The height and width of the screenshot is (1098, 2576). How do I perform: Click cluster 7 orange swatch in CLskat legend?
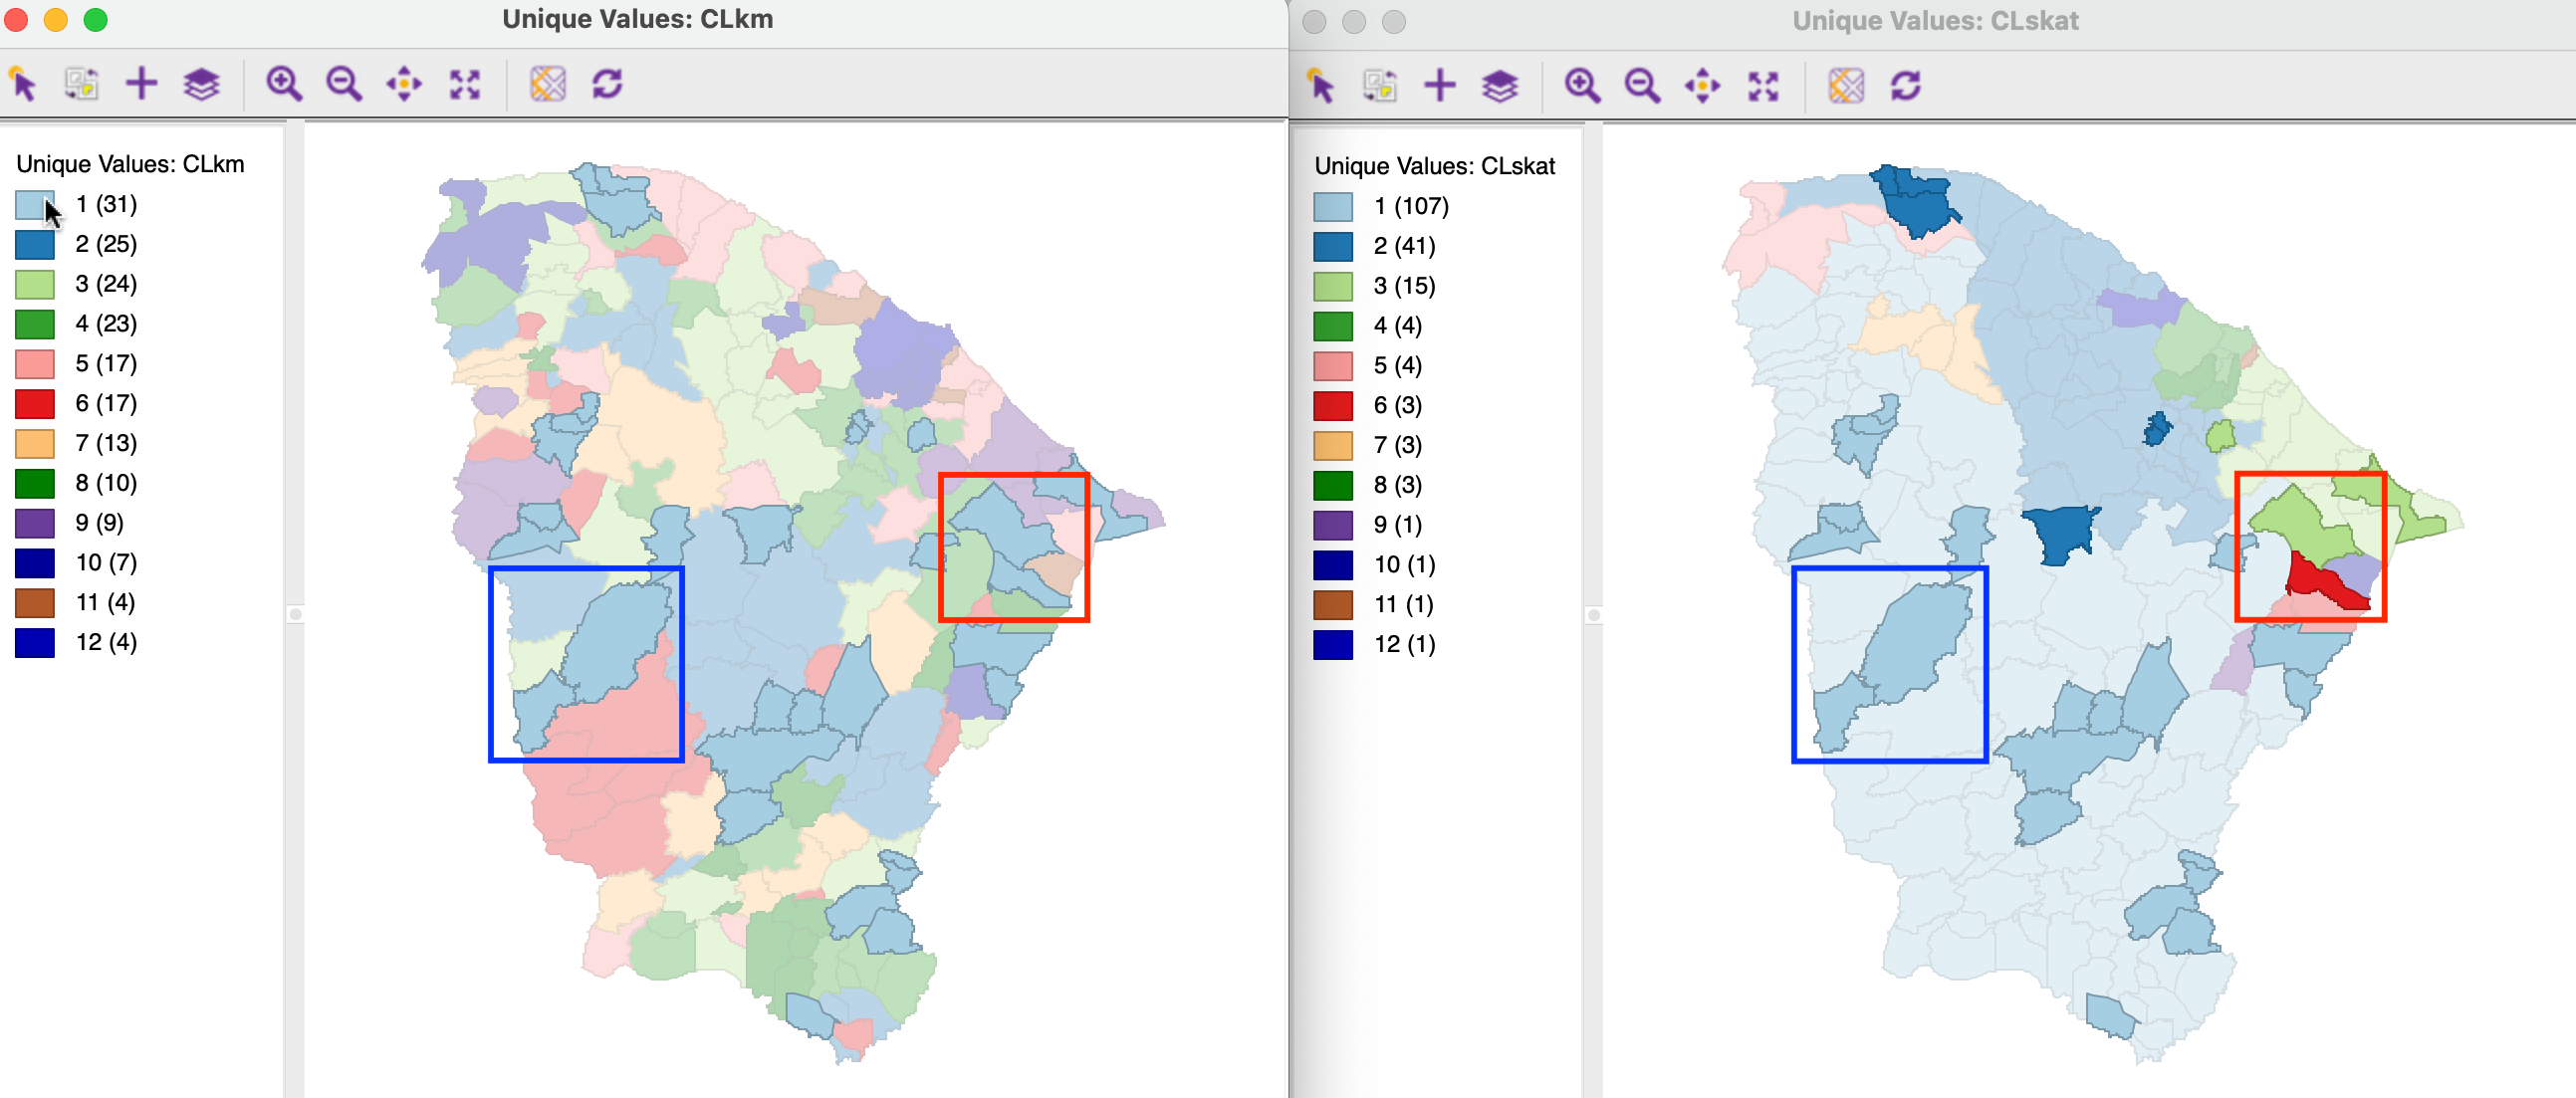coord(1333,446)
